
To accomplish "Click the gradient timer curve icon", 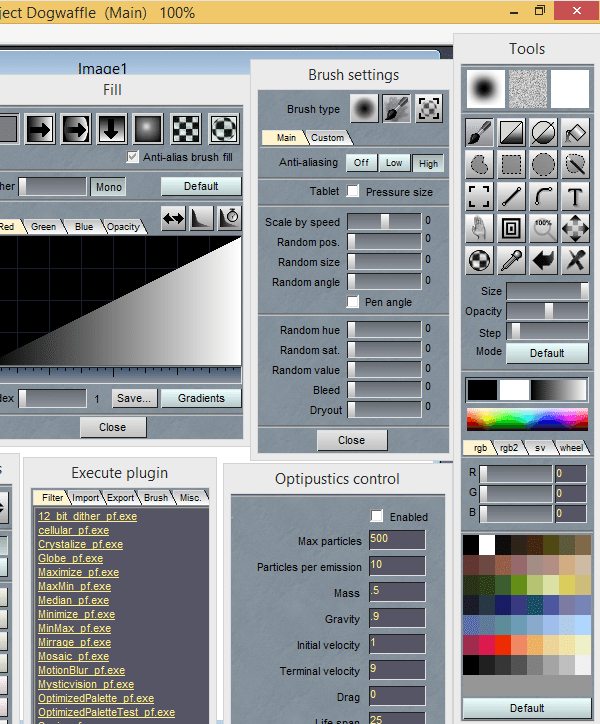I will (230, 218).
